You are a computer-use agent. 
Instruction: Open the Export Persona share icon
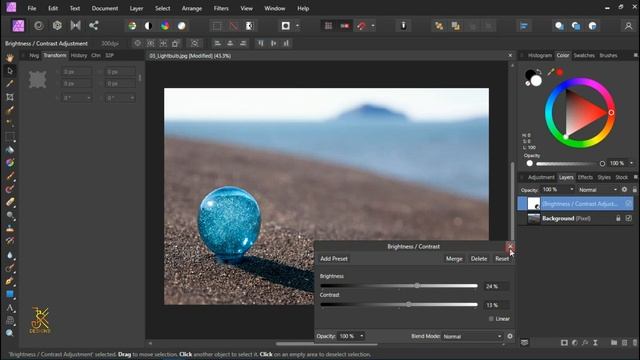pyautogui.click(x=93, y=26)
